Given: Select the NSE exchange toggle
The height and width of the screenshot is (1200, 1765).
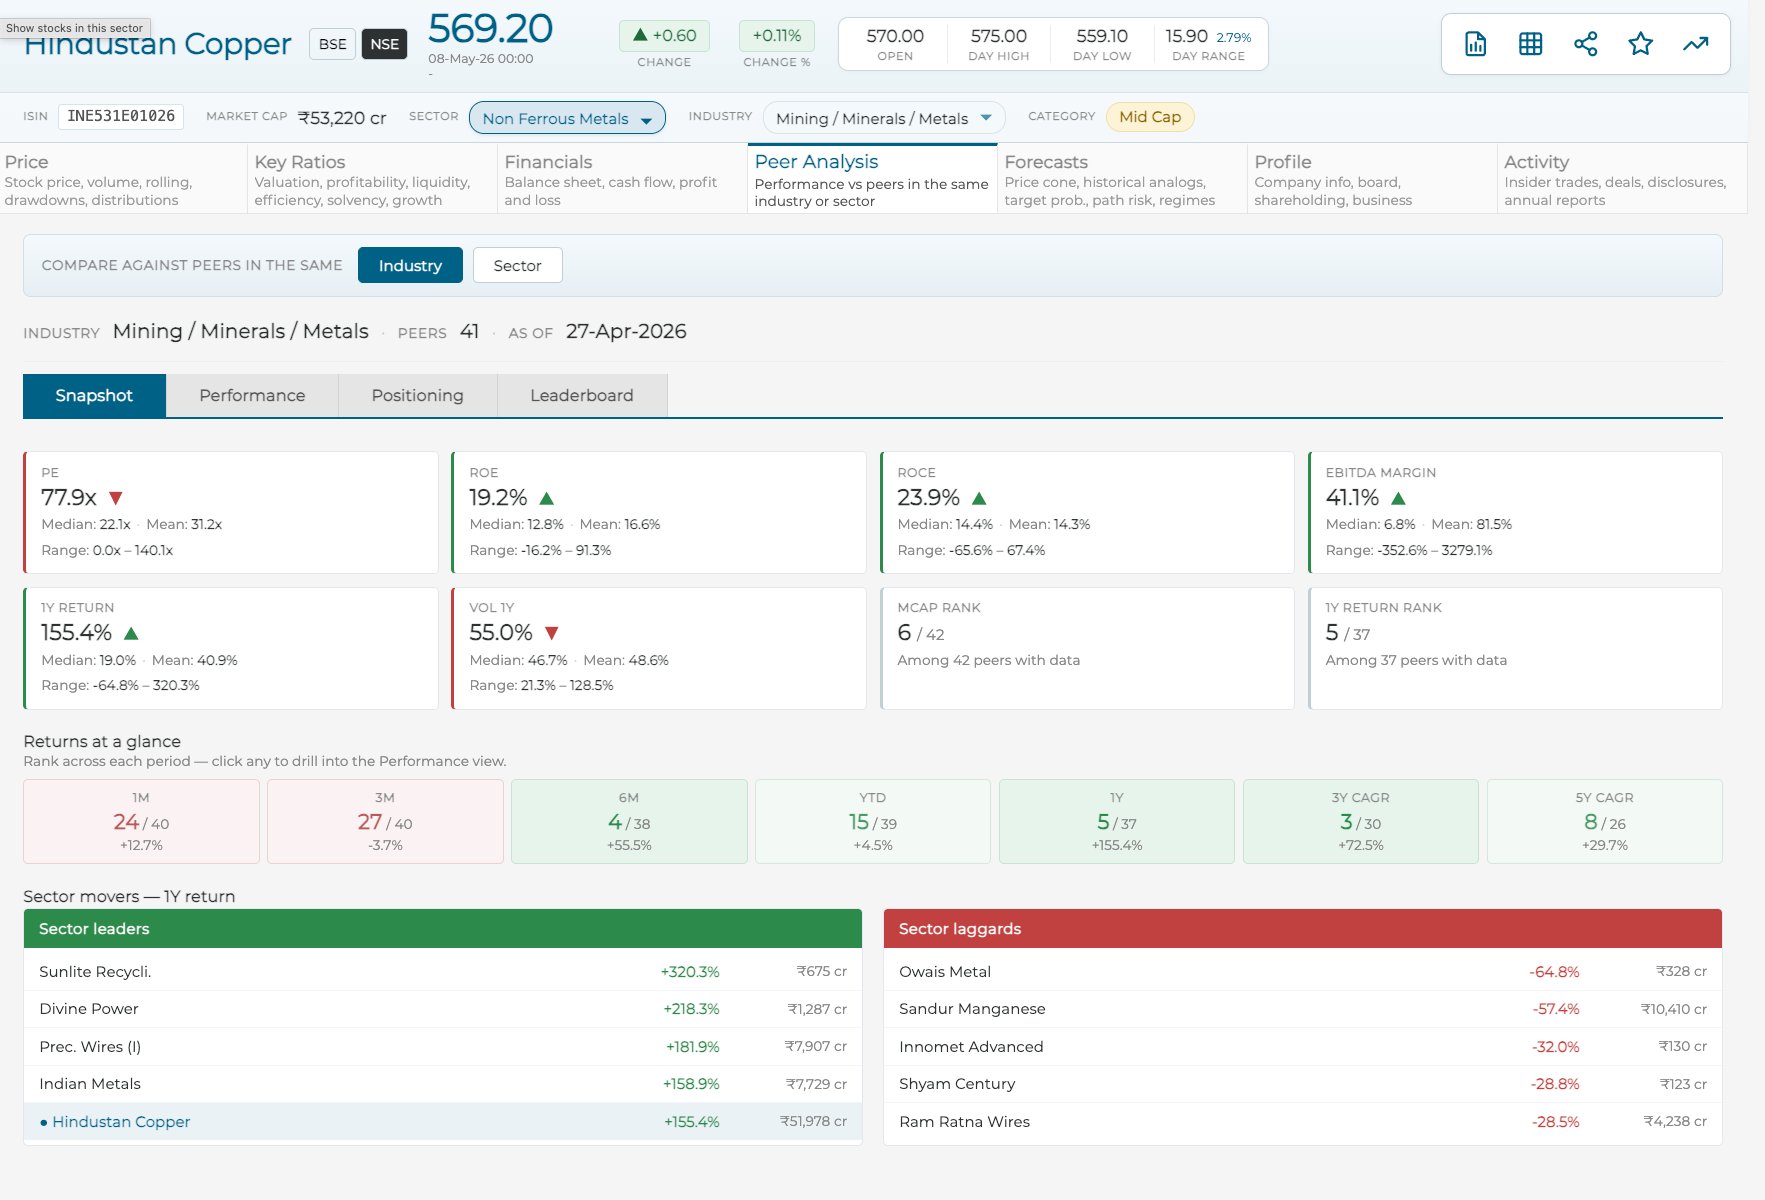Looking at the screenshot, I should pyautogui.click(x=385, y=44).
